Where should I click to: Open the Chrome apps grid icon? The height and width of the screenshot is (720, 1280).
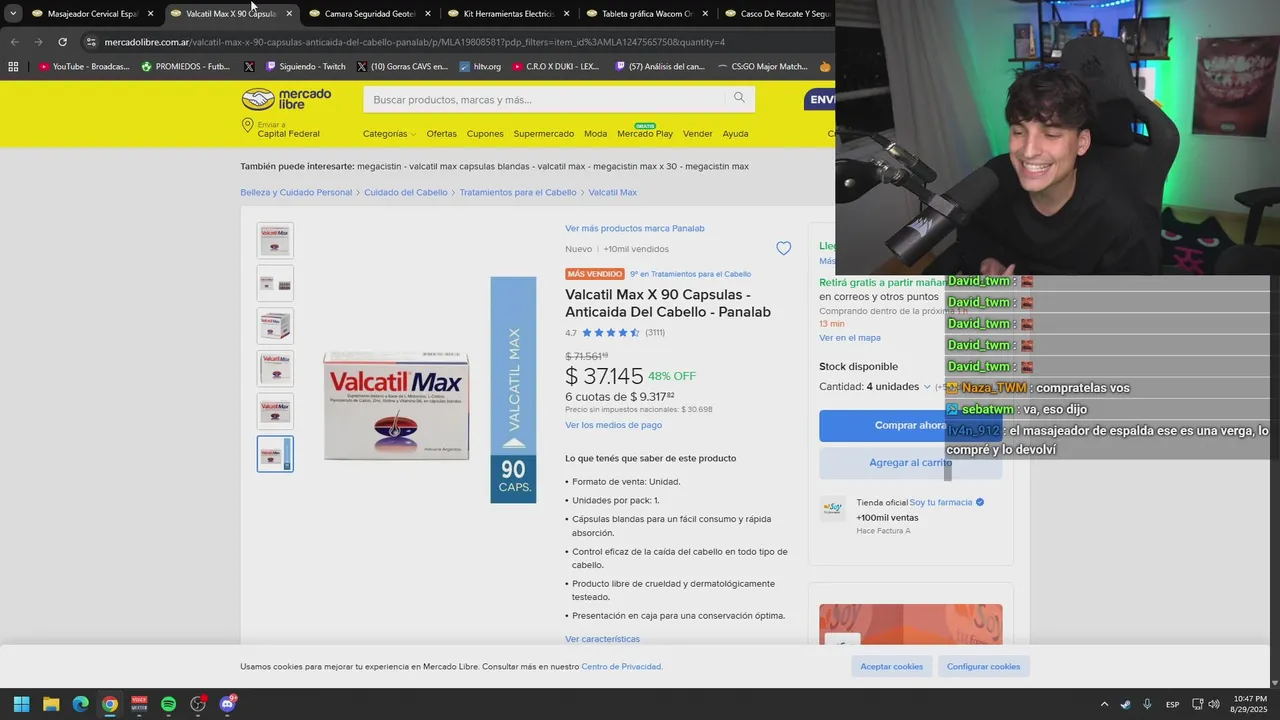point(13,67)
